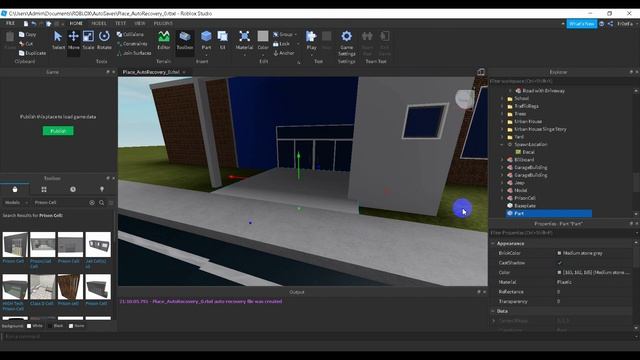Expand Urban House folder

(x=502, y=122)
